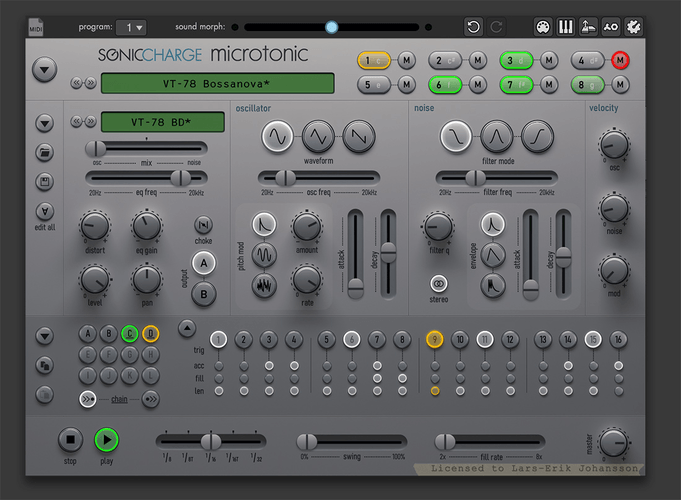Open the main program menu arrow

click(x=44, y=70)
